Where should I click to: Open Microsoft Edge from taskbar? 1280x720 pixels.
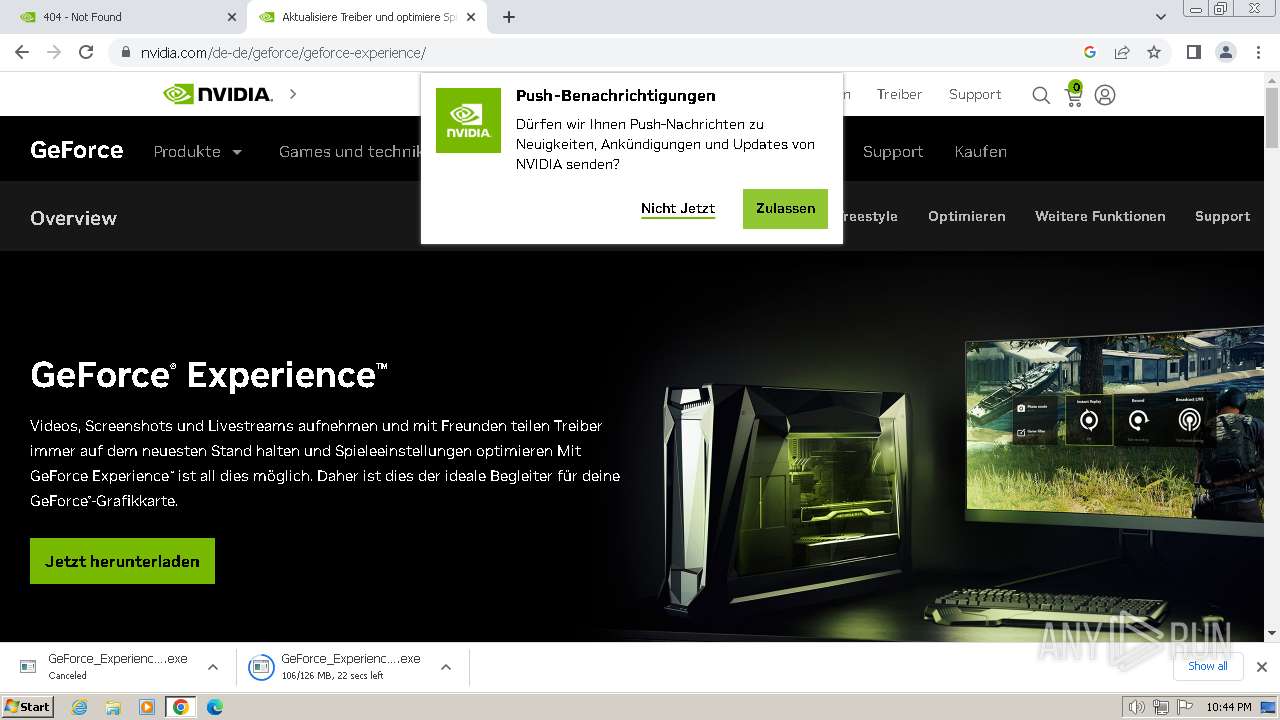coord(214,707)
